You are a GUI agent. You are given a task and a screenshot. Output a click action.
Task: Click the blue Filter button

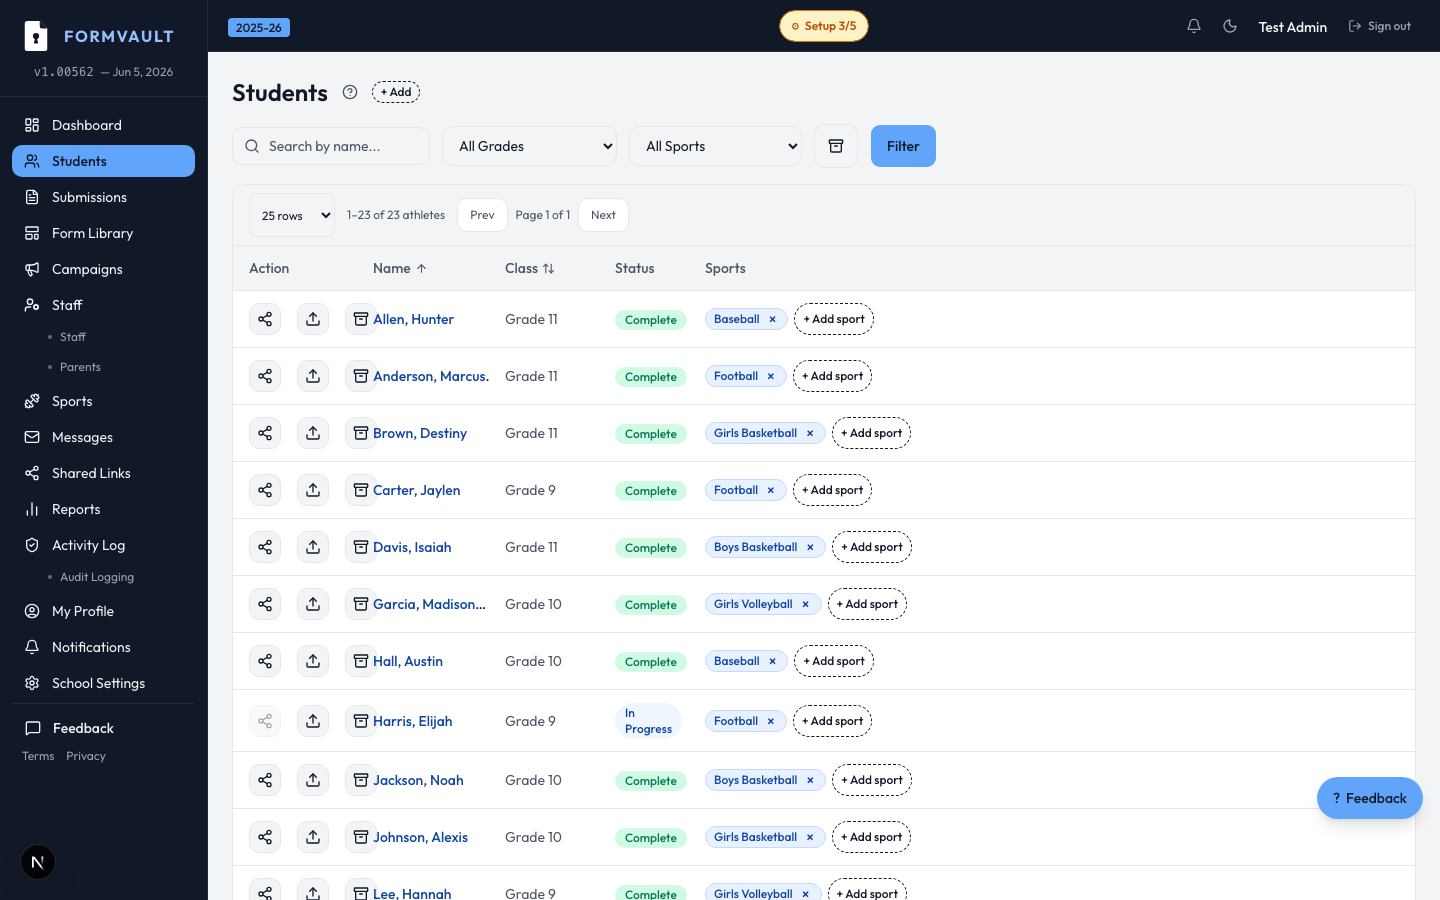pos(903,146)
